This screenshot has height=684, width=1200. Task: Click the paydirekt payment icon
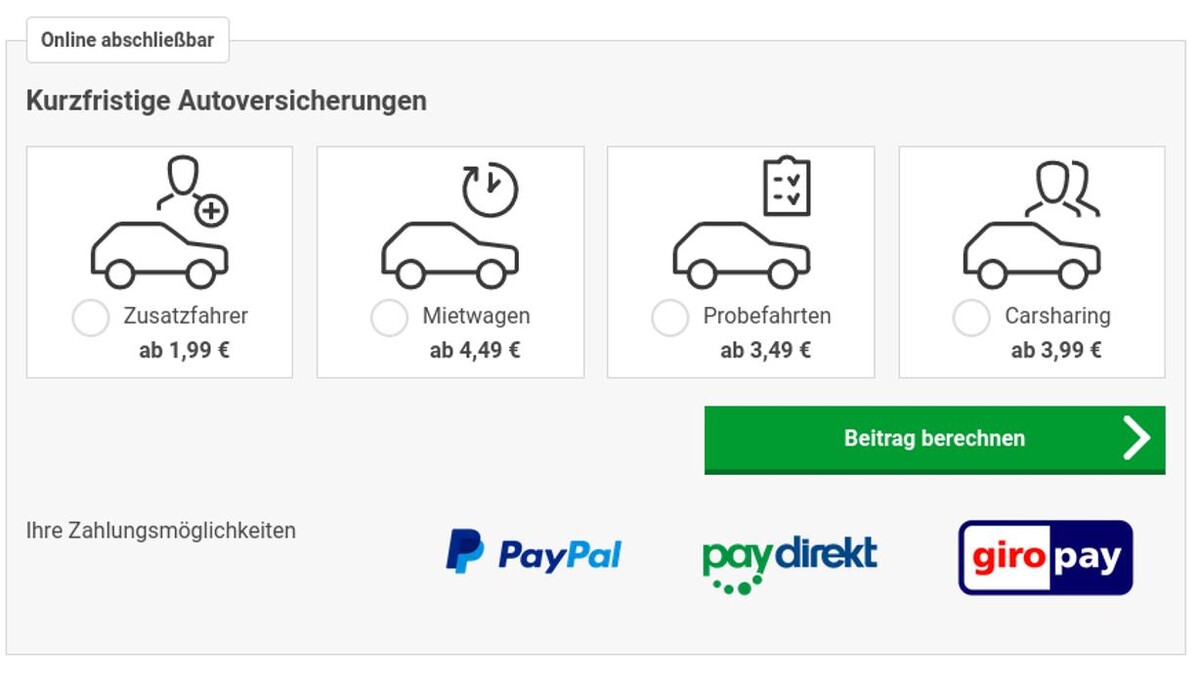coord(790,555)
